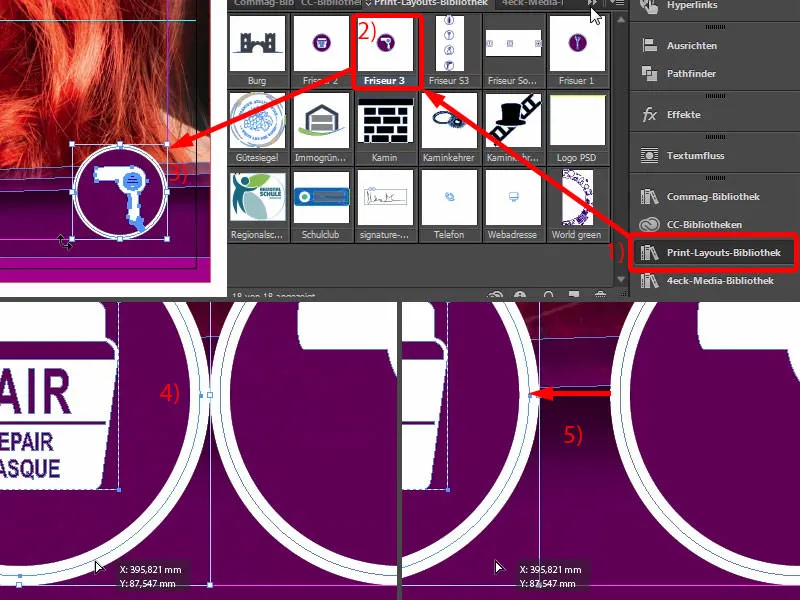Click the placed hair dryer logo on canvas
This screenshot has width=800, height=600.
click(120, 192)
